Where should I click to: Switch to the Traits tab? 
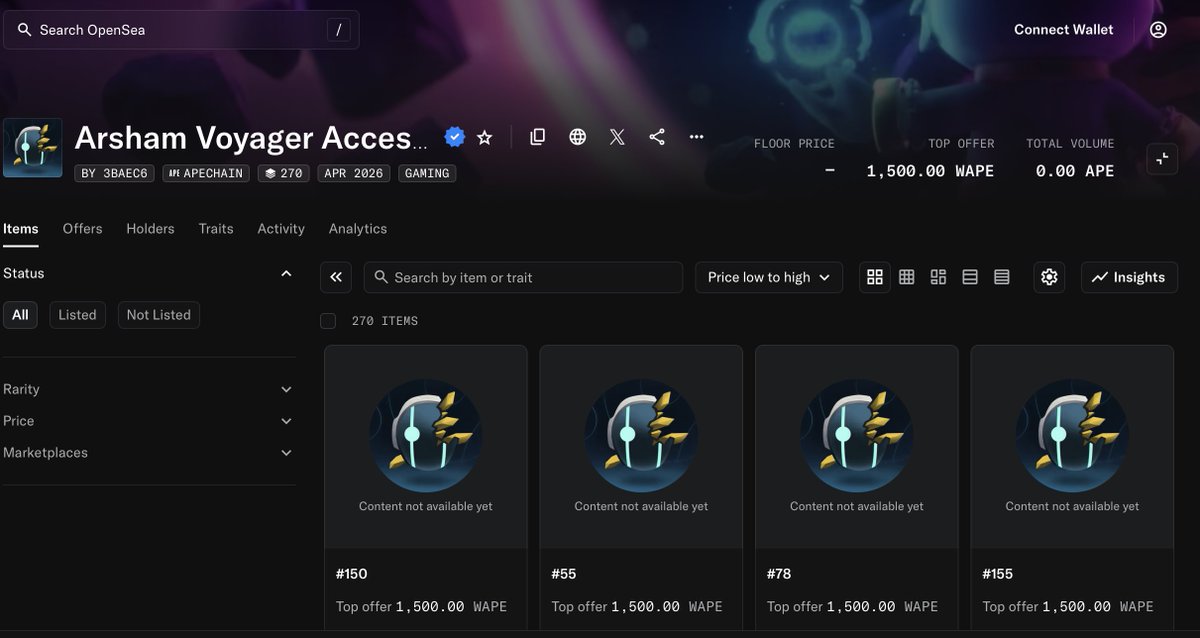pos(216,229)
